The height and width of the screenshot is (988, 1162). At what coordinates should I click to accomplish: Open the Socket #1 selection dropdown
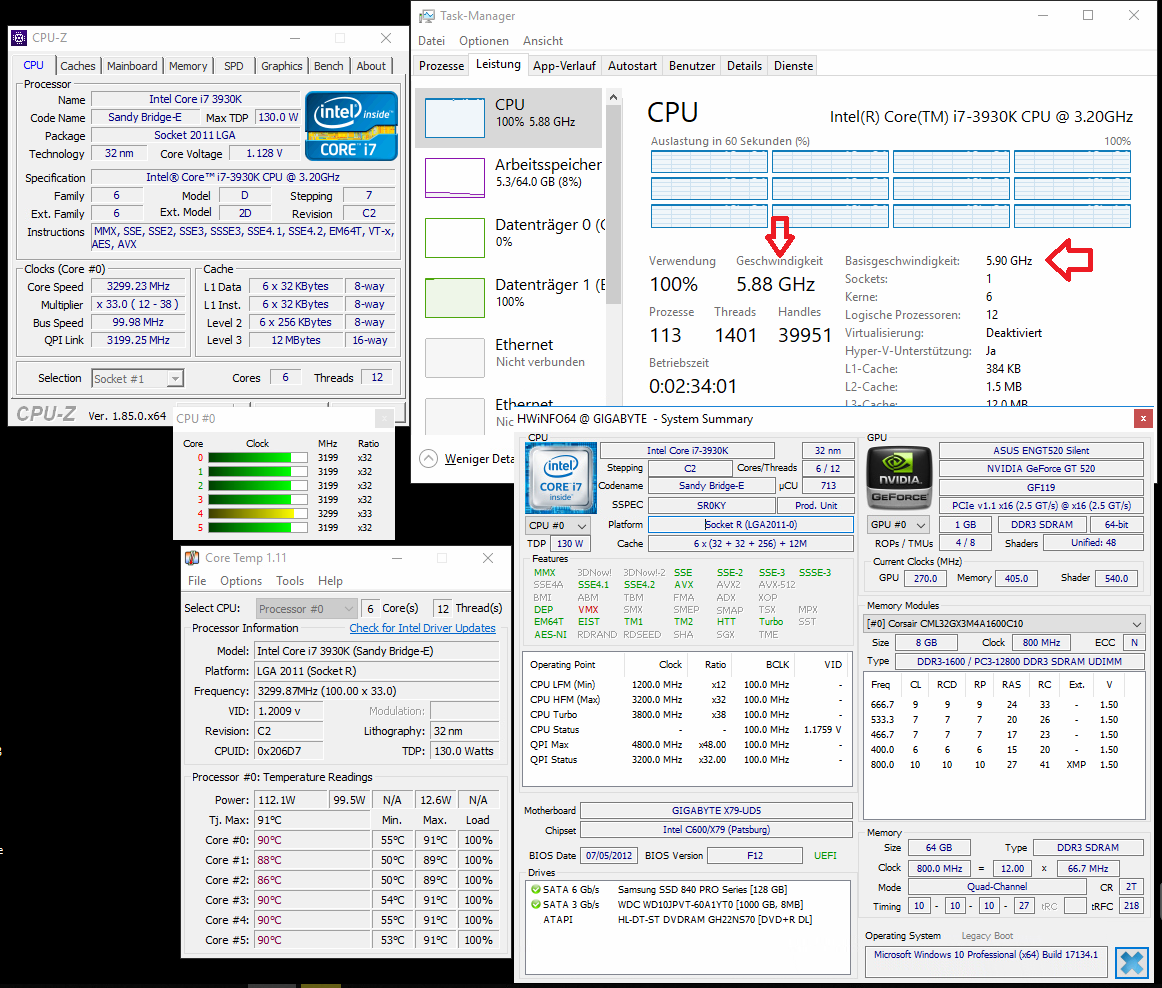coord(137,378)
